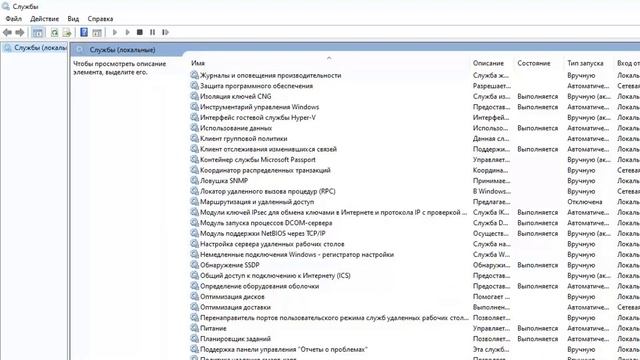Click the Stop service square icon
This screenshot has width=640, height=360.
[x=140, y=32]
